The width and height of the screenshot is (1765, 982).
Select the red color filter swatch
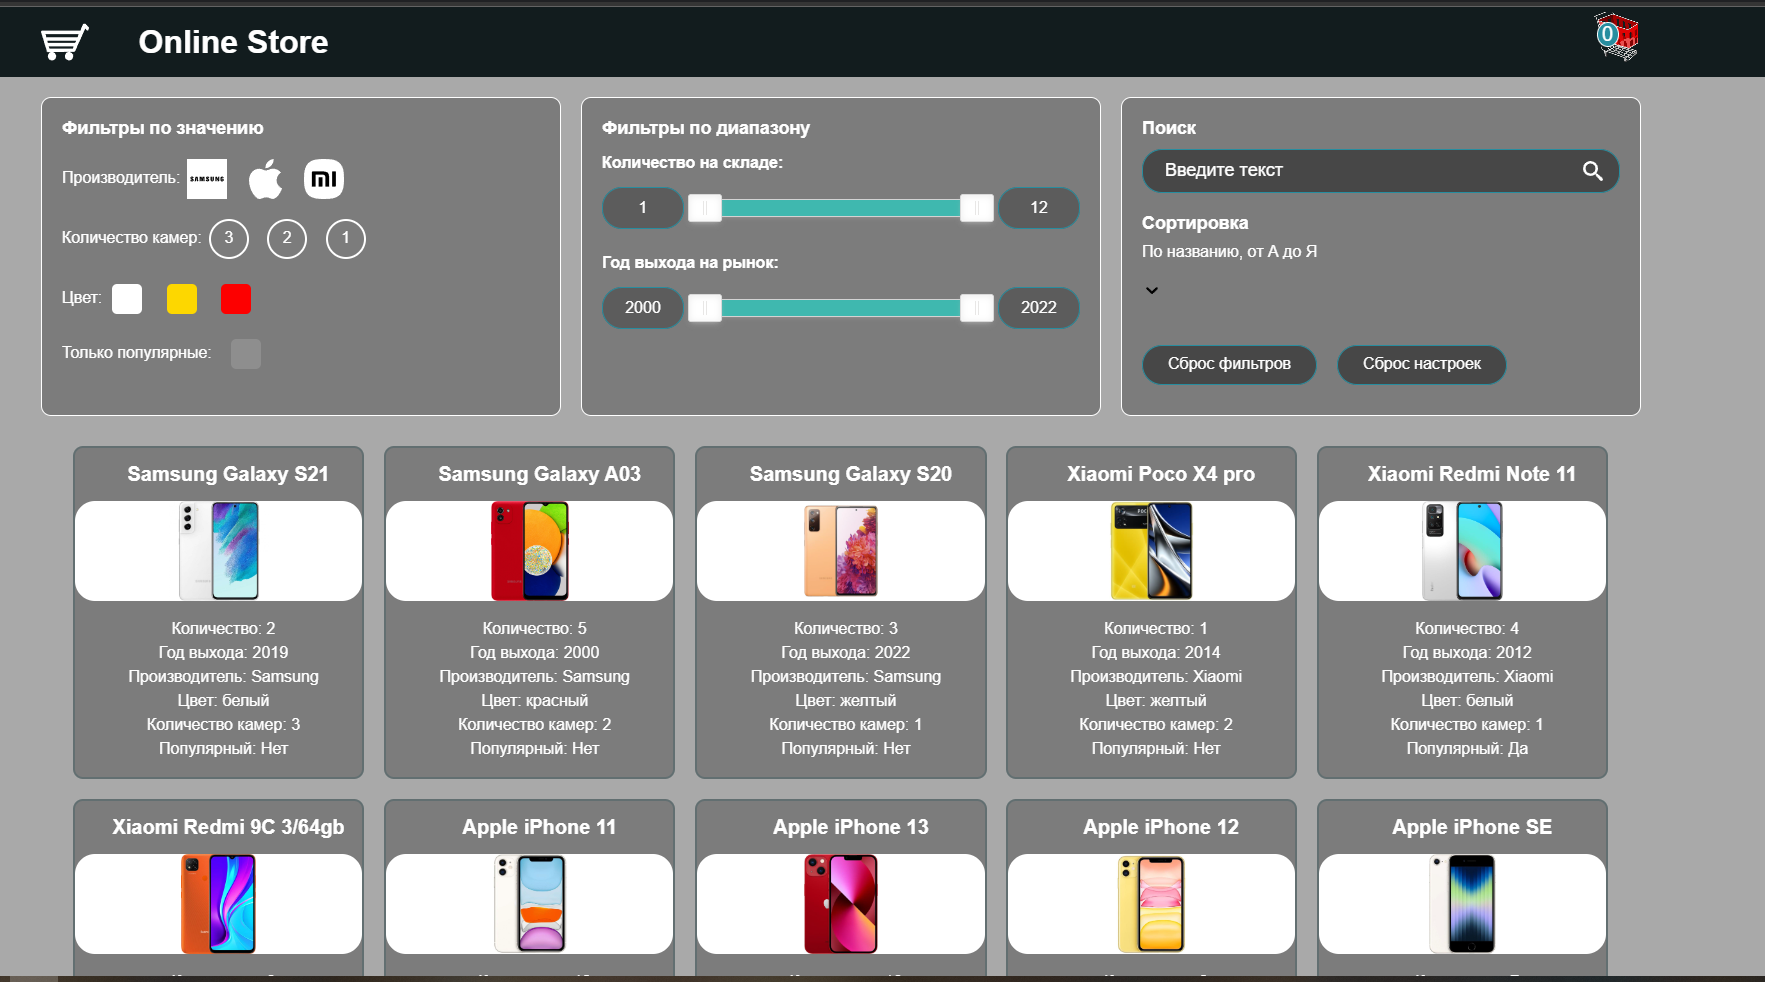pyautogui.click(x=236, y=298)
